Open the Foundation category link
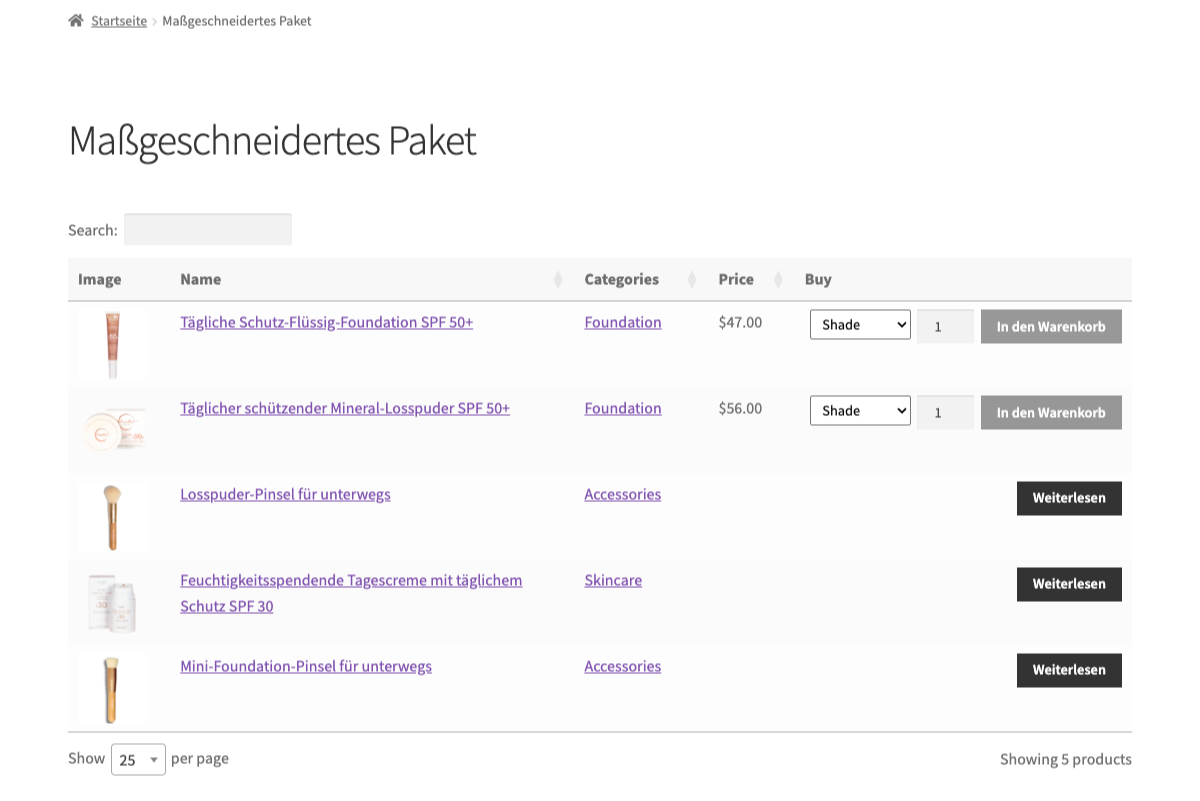Screen dimensions: 1200x801 pos(622,322)
